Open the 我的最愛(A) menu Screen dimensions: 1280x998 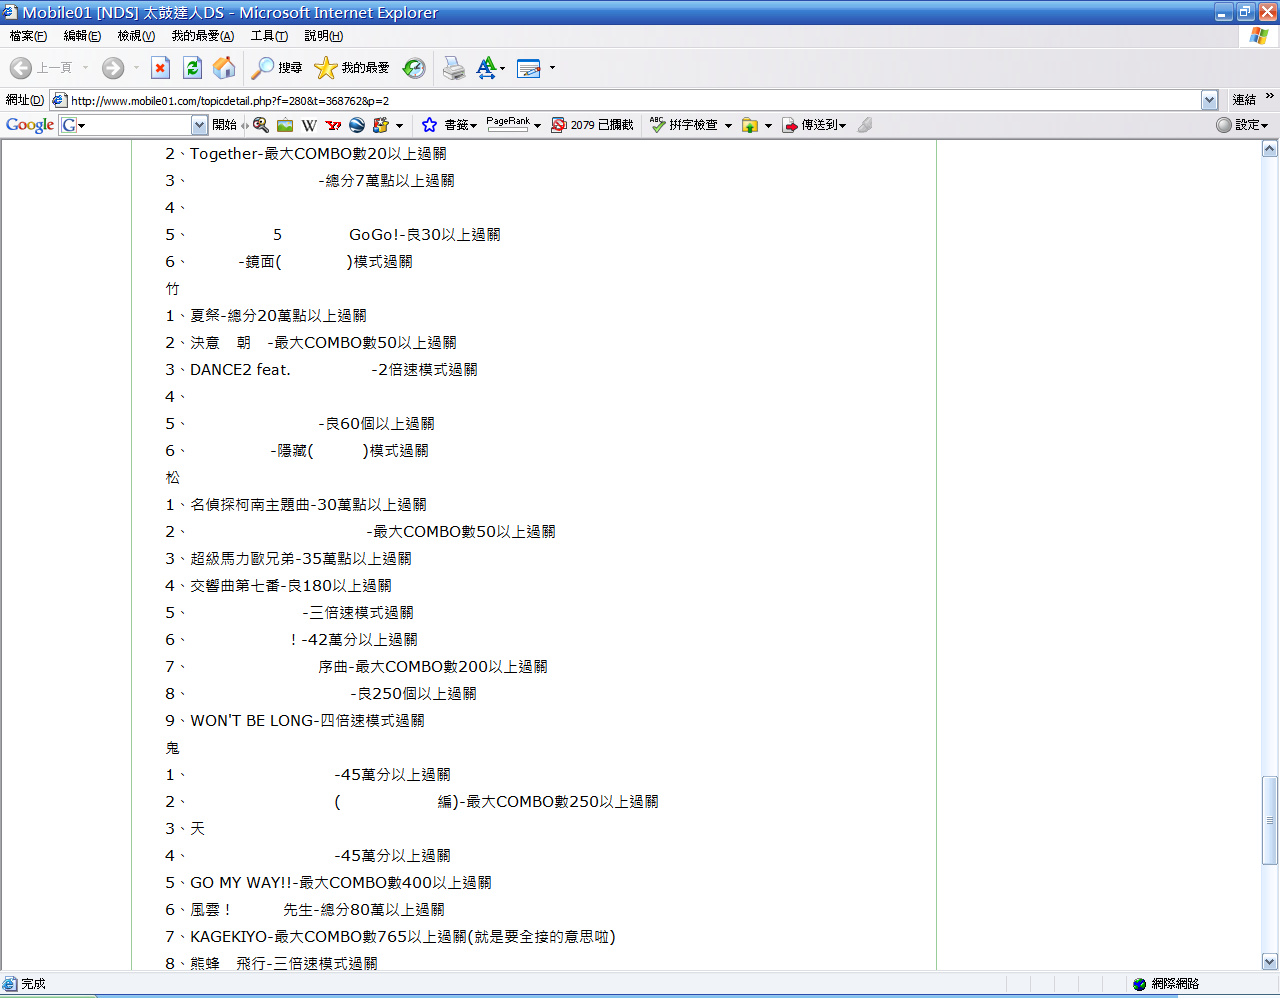(203, 36)
